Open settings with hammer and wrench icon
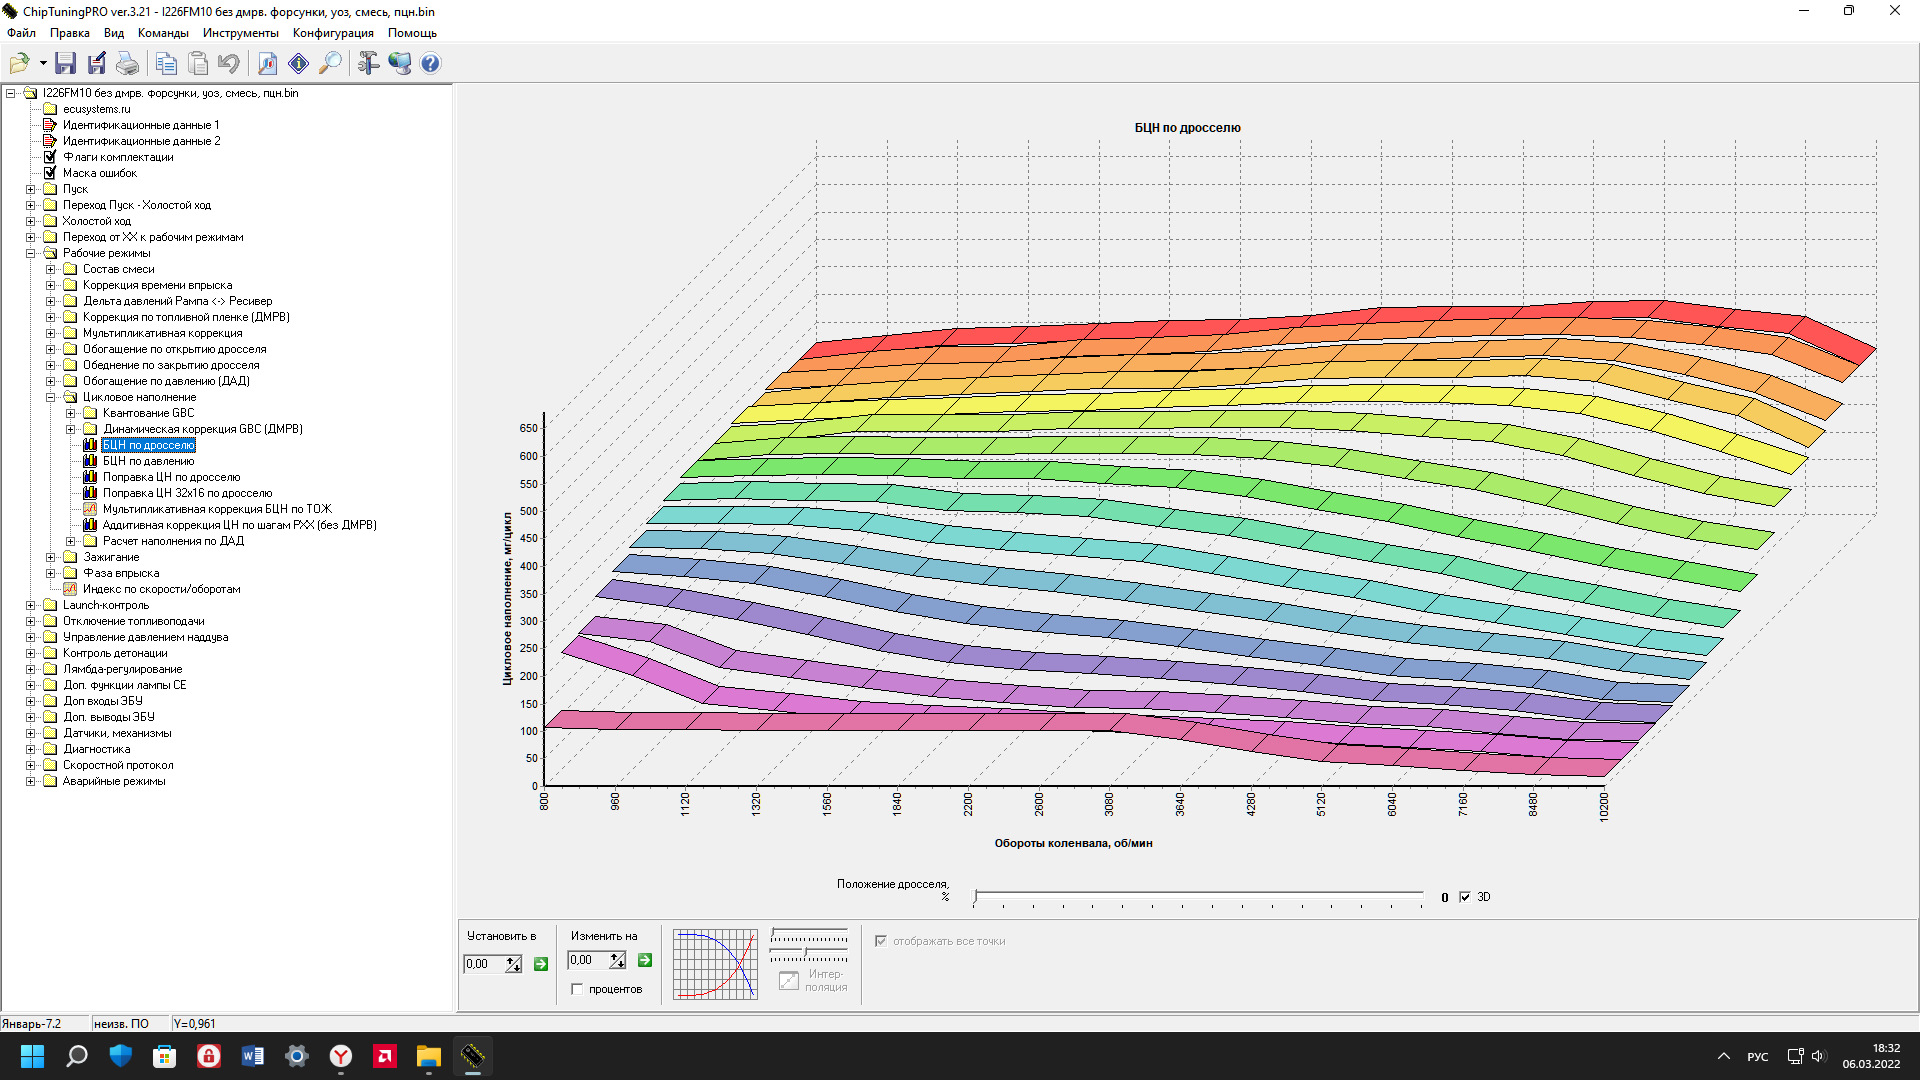 (368, 64)
